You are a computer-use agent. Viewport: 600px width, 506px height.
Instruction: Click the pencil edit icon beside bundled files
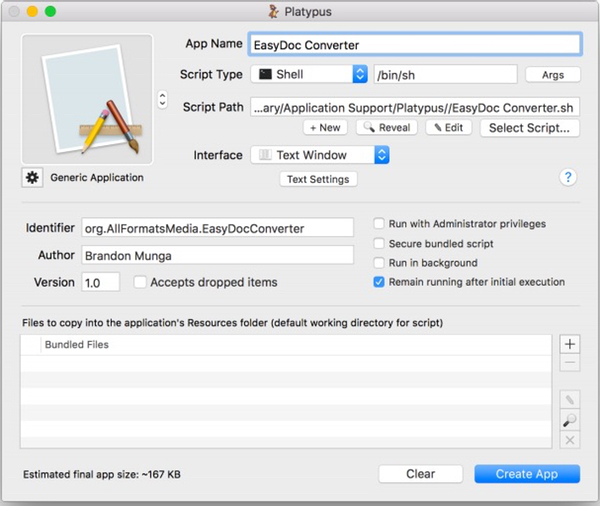click(570, 400)
